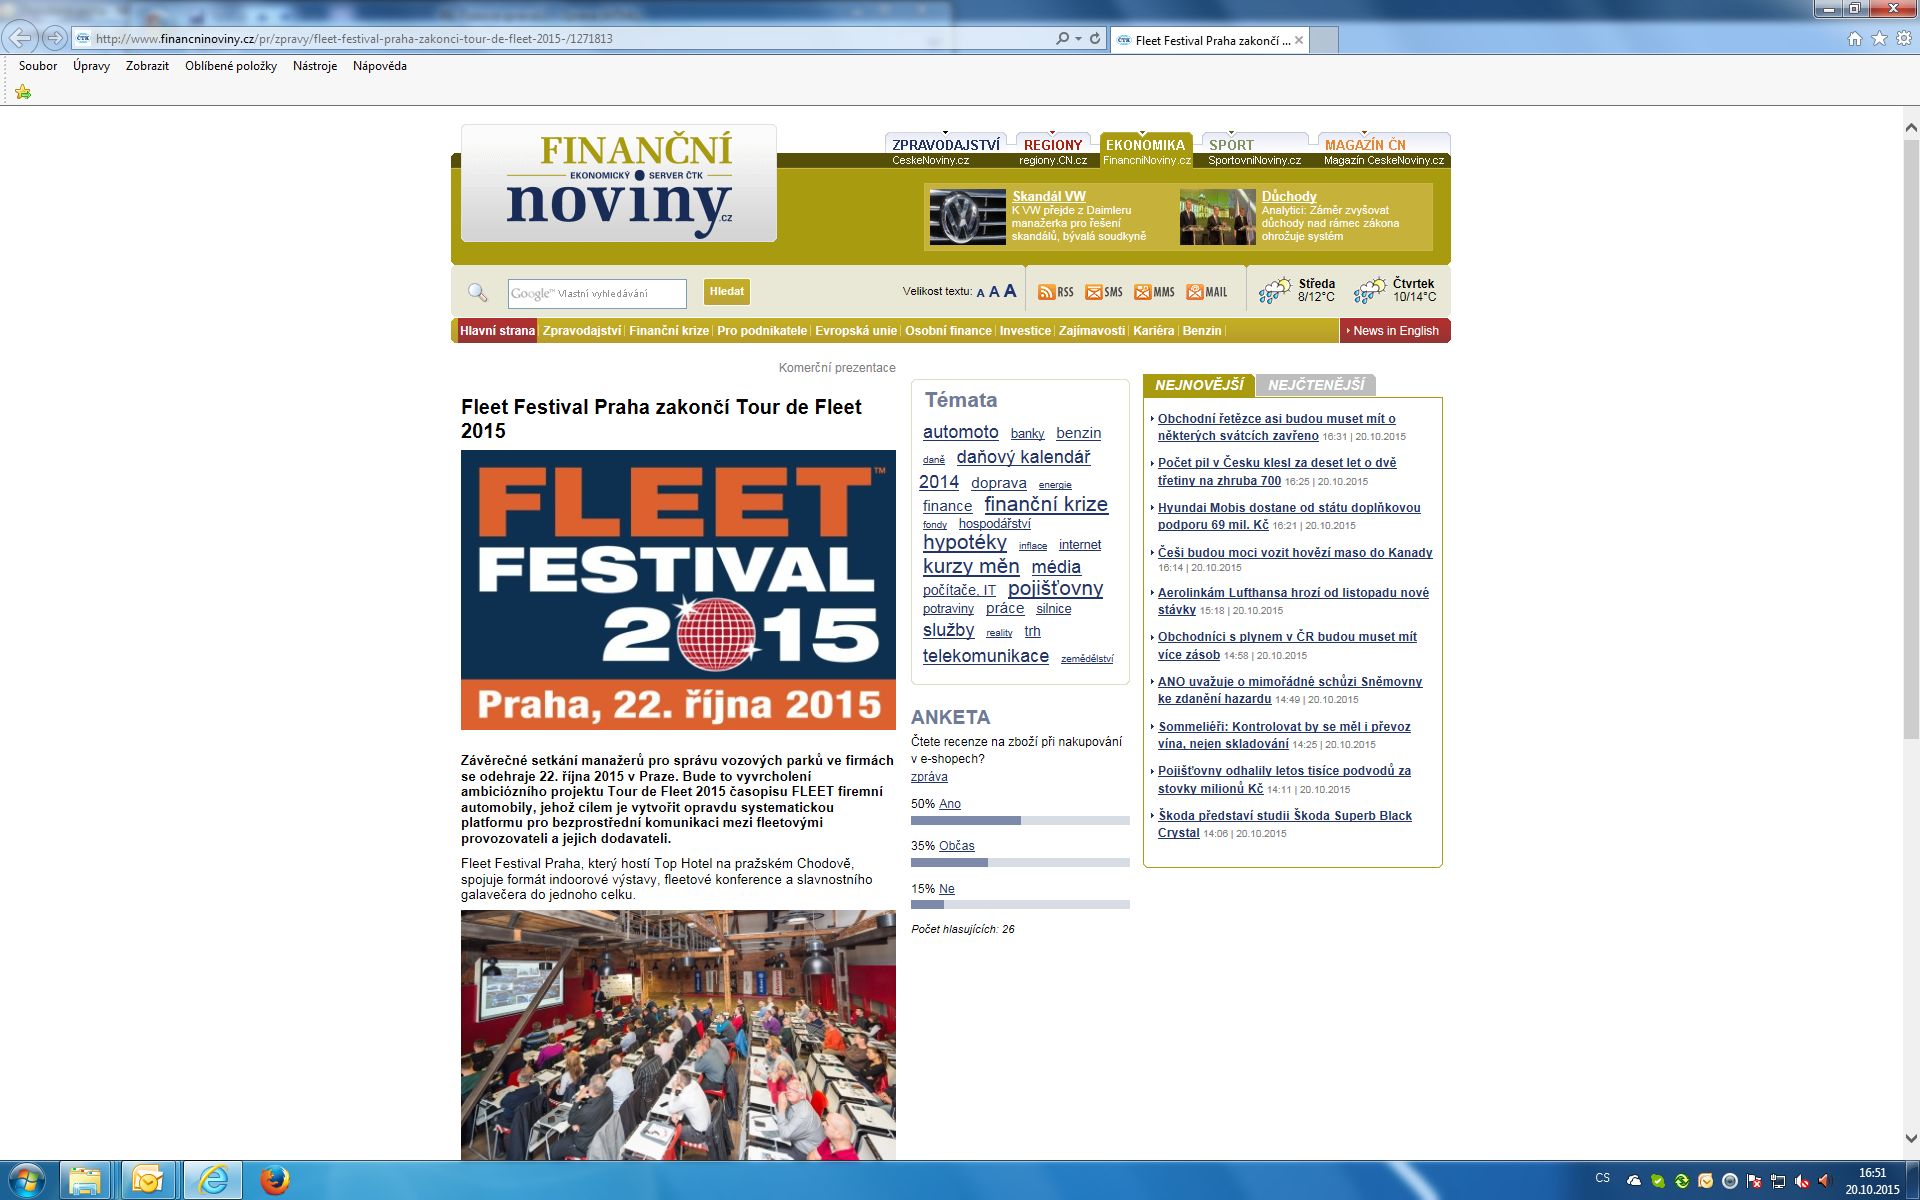This screenshot has width=1920, height=1200.
Task: Select the medium text size A
Action: 994,292
